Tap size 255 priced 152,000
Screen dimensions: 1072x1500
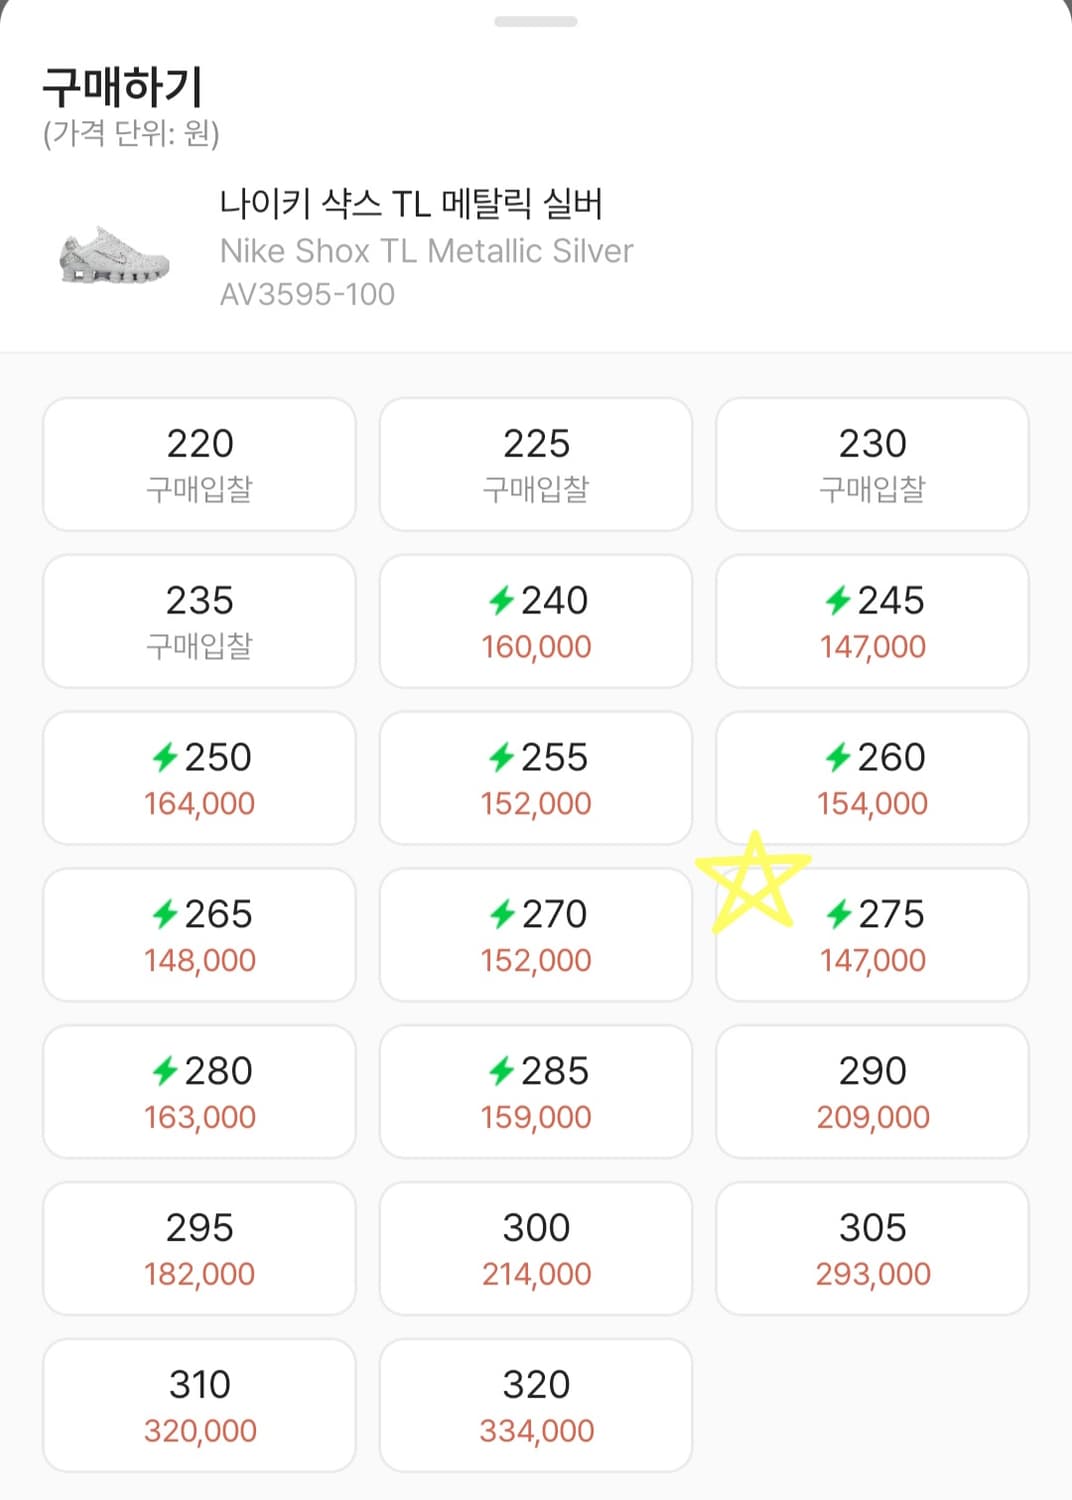536,778
